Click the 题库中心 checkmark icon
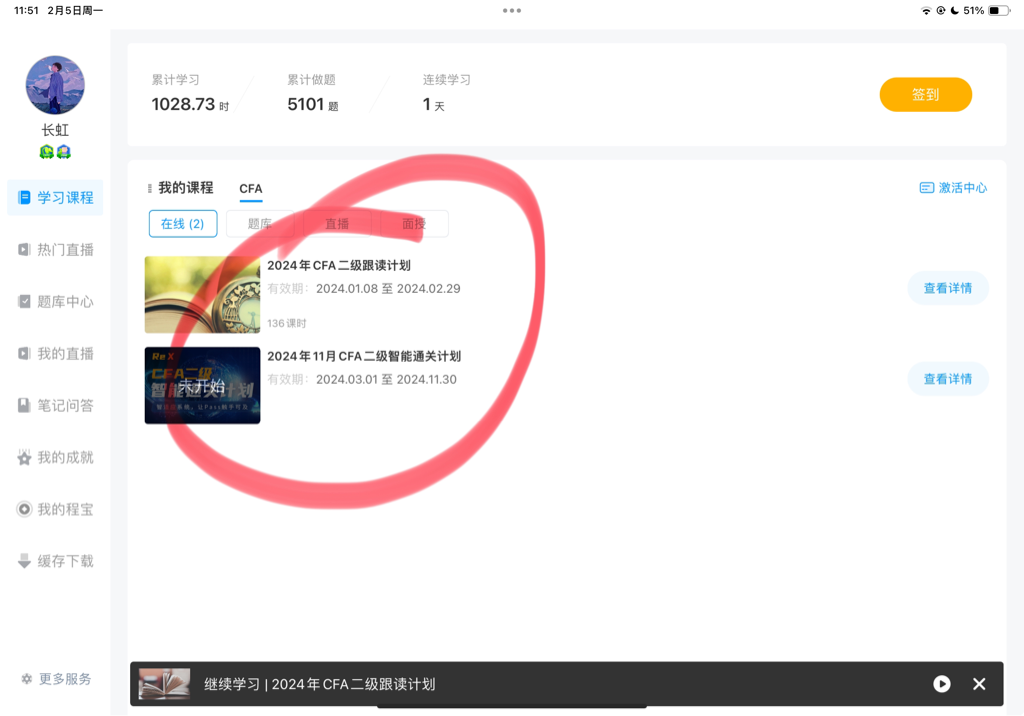The image size is (1024, 716). coord(24,301)
